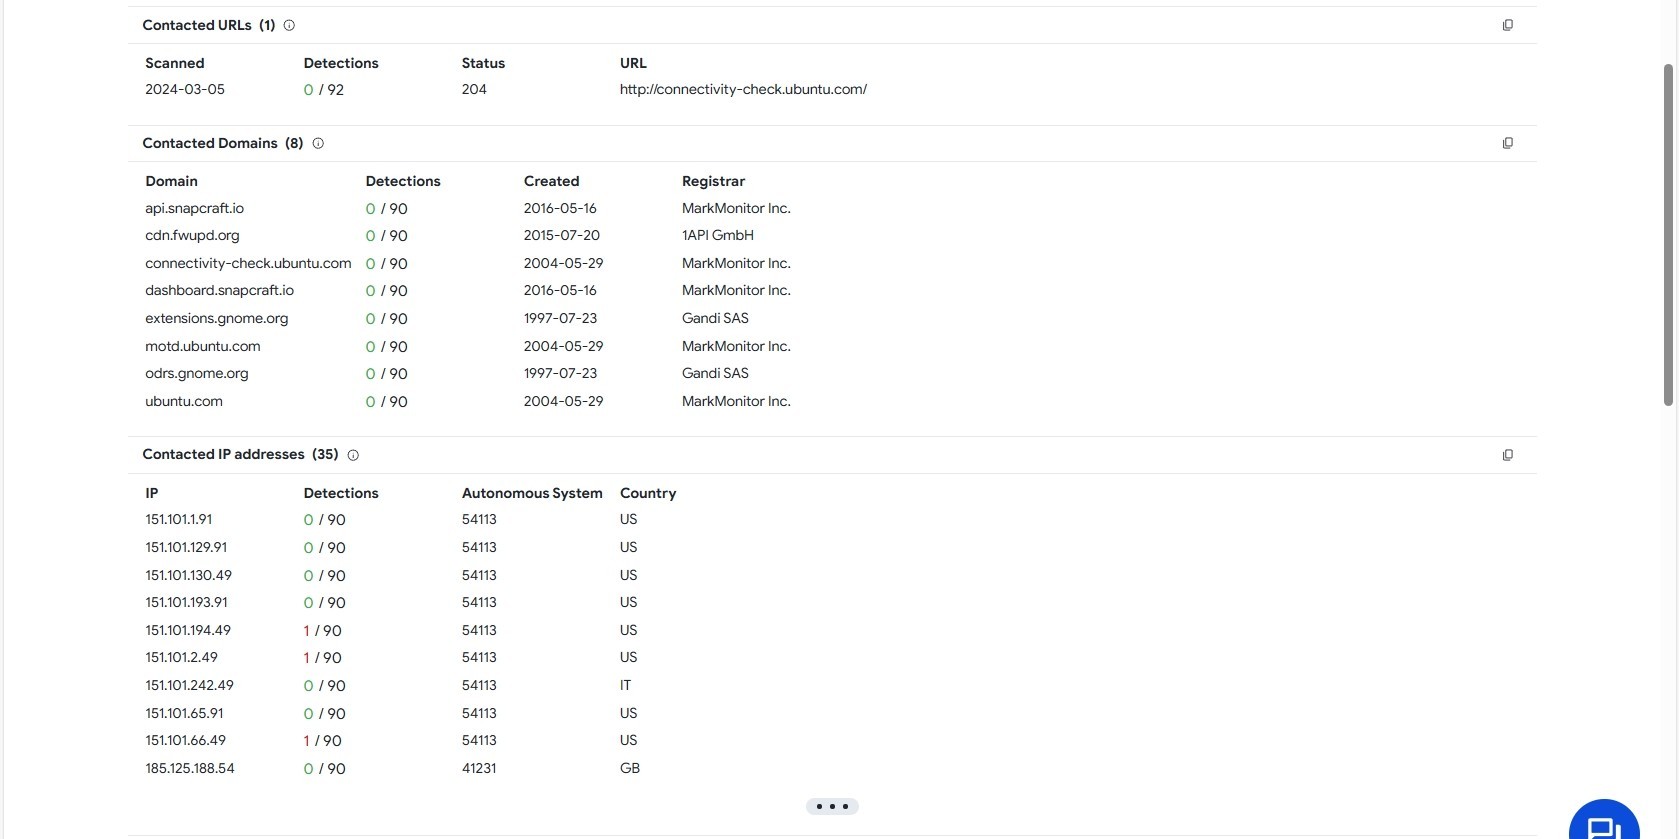Select 1 / 90 detections for 151.101.66.49
This screenshot has height=839, width=1679.
pos(323,740)
